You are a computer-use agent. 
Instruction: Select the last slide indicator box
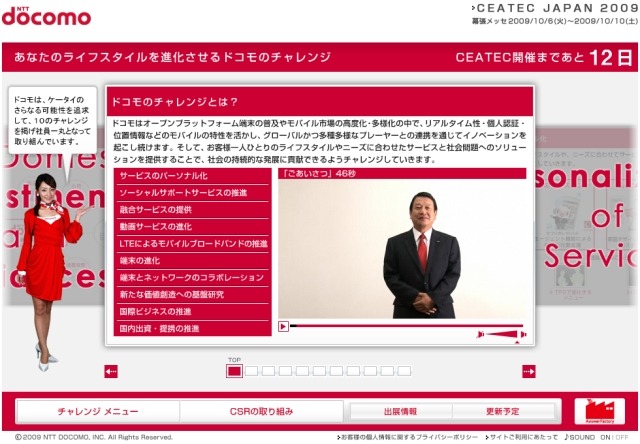(404, 371)
